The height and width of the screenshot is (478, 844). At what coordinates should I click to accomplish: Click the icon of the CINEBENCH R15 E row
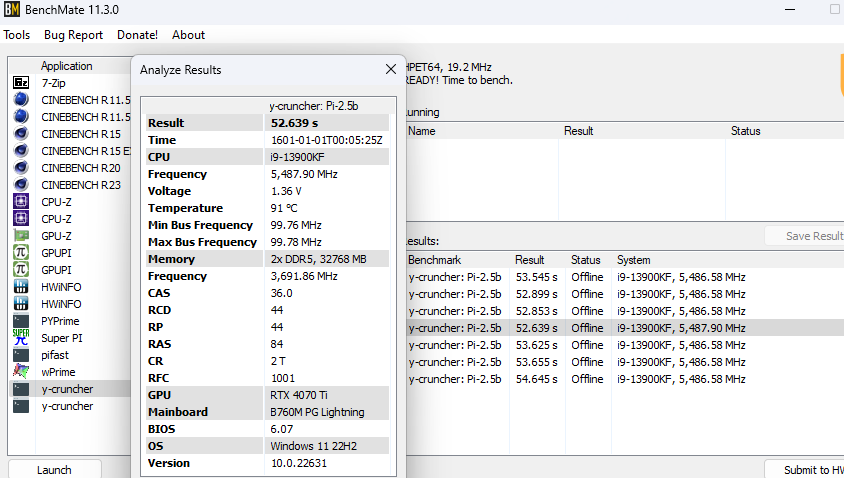tap(21, 151)
